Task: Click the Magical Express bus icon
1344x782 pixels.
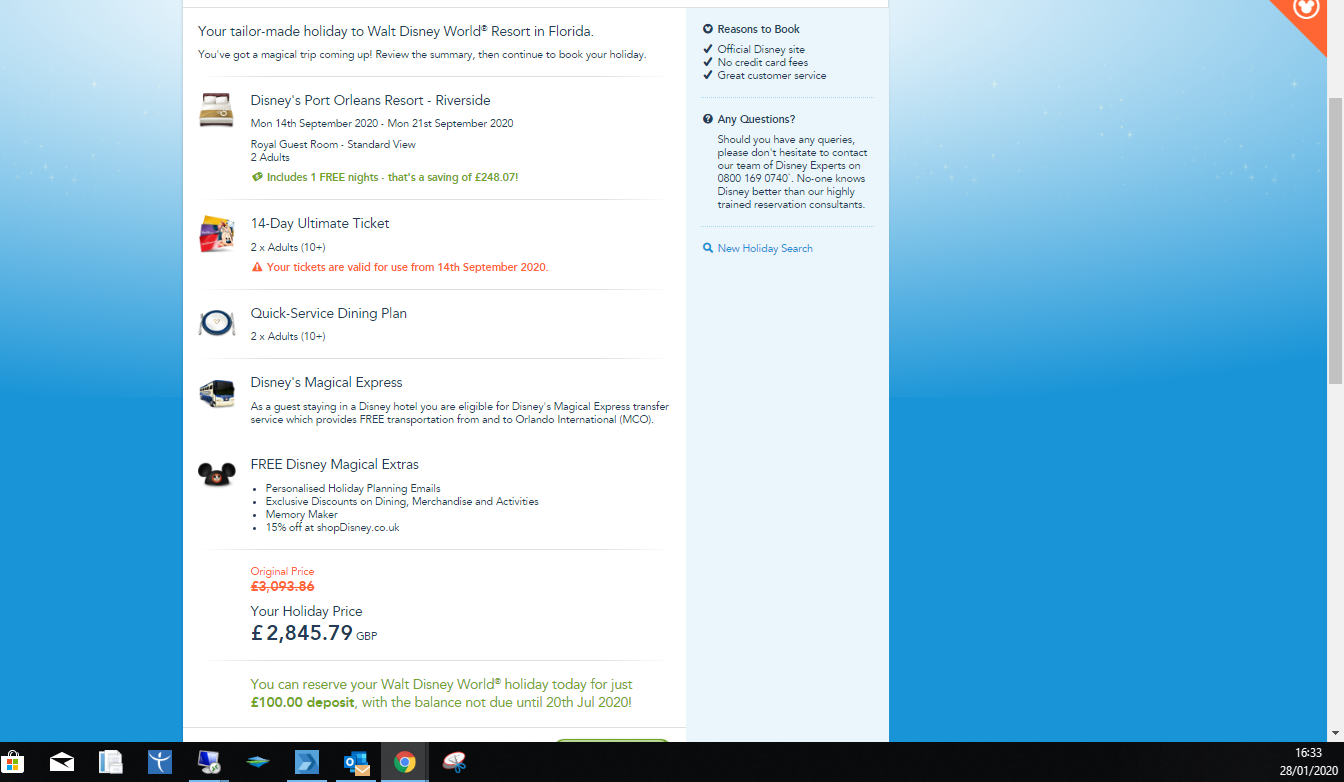Action: coord(217,393)
